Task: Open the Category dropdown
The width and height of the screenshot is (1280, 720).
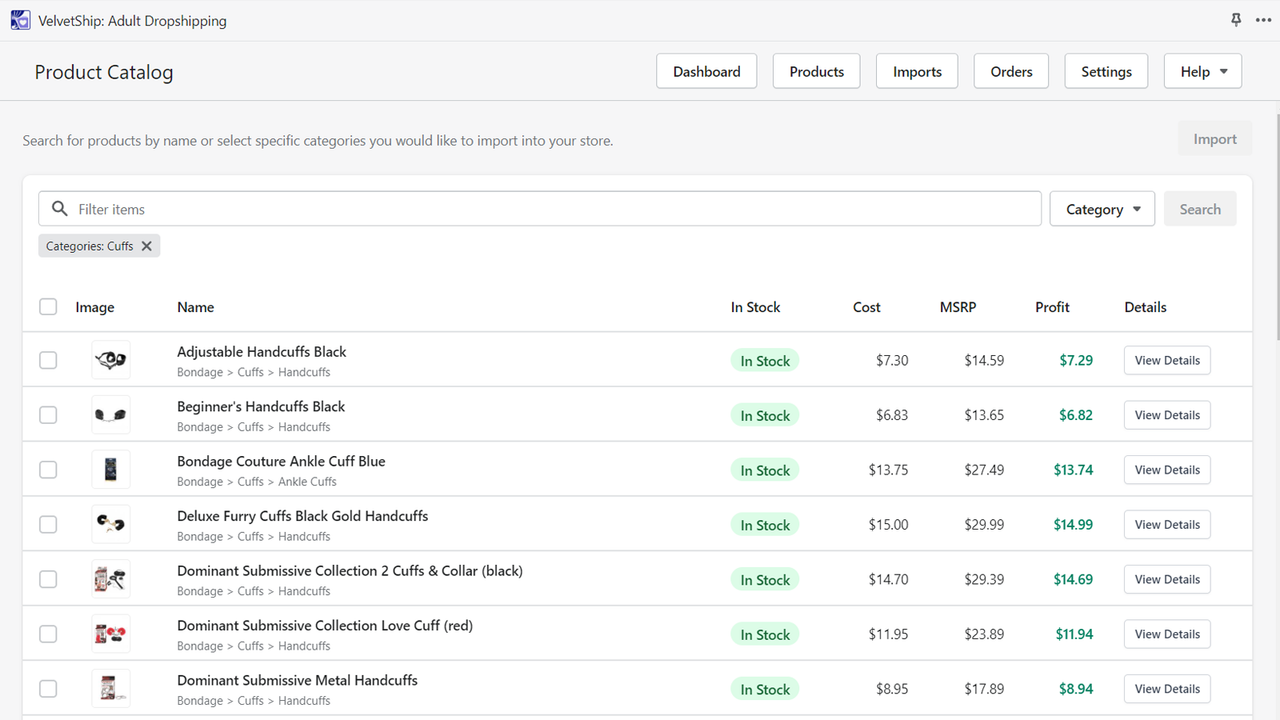Action: click(x=1102, y=209)
